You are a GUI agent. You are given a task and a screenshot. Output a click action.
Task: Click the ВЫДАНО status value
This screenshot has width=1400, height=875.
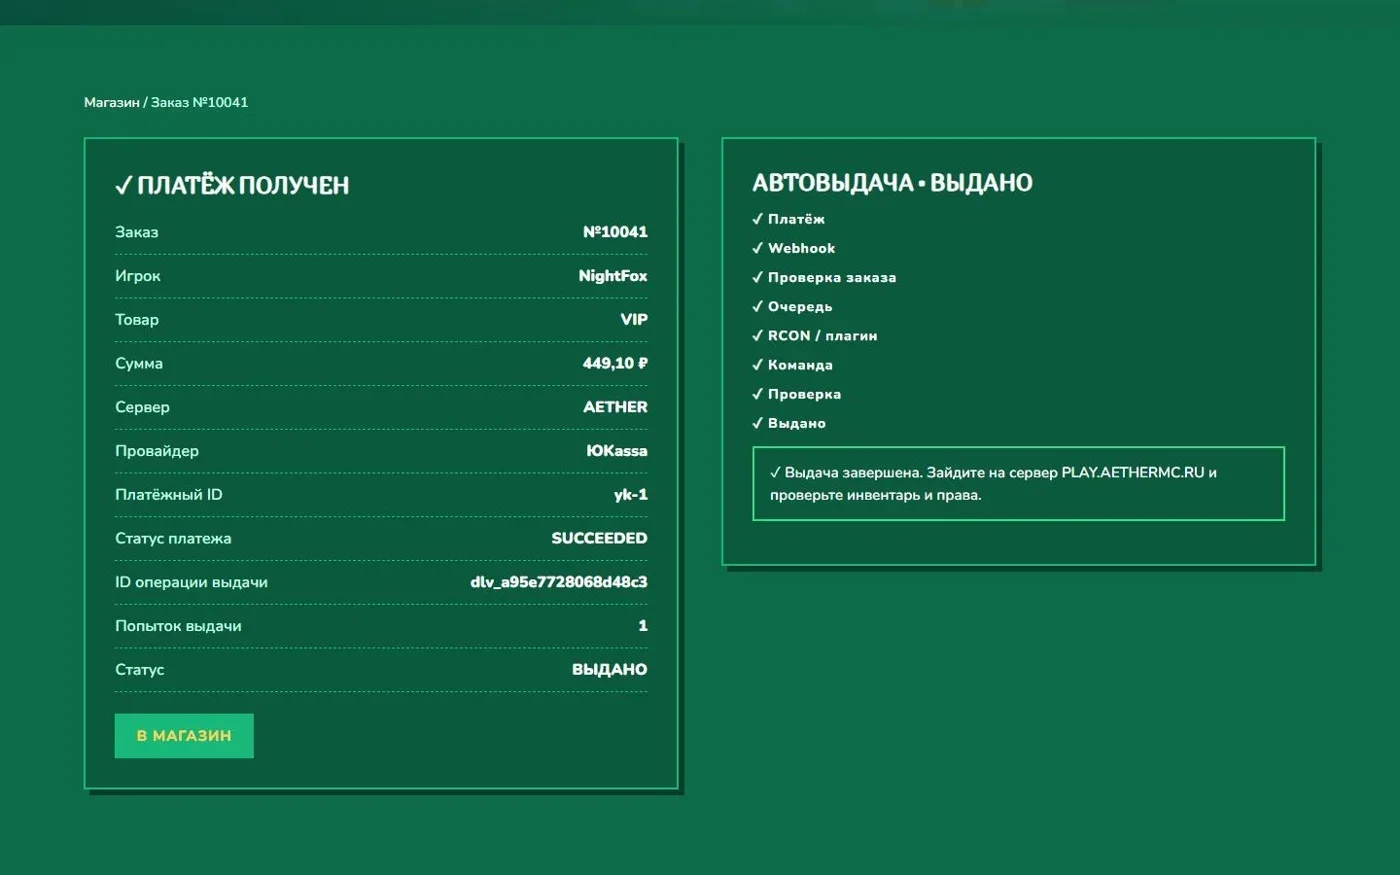[609, 670]
